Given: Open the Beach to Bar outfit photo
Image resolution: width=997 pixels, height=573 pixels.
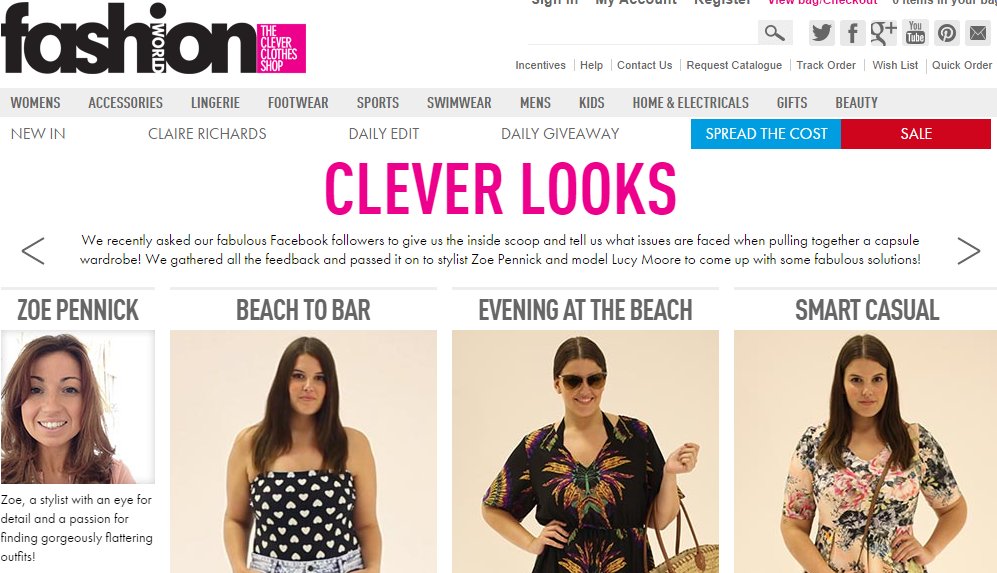Looking at the screenshot, I should 303,452.
